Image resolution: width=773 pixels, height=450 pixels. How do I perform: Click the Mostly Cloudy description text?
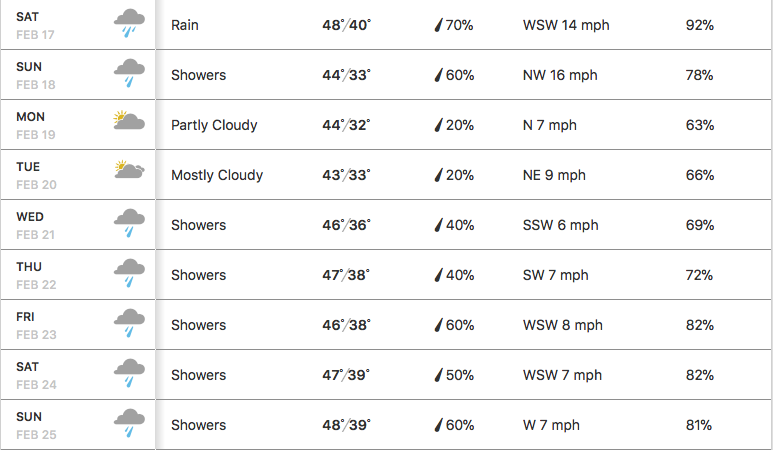pyautogui.click(x=217, y=175)
